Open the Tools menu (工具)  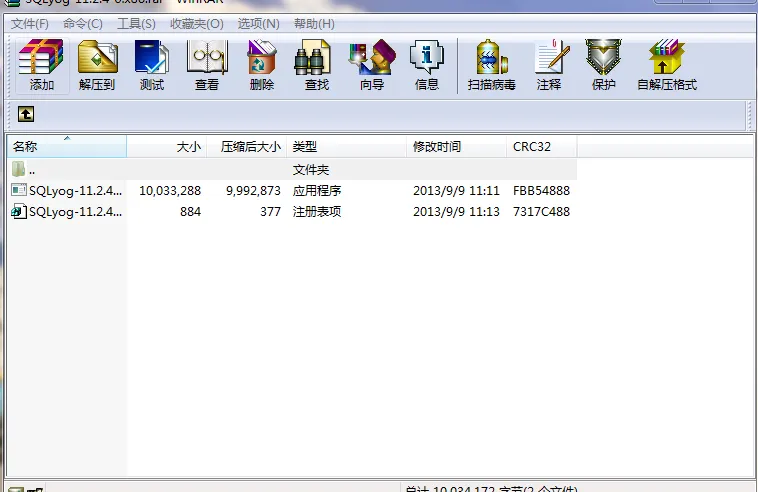pyautogui.click(x=136, y=24)
